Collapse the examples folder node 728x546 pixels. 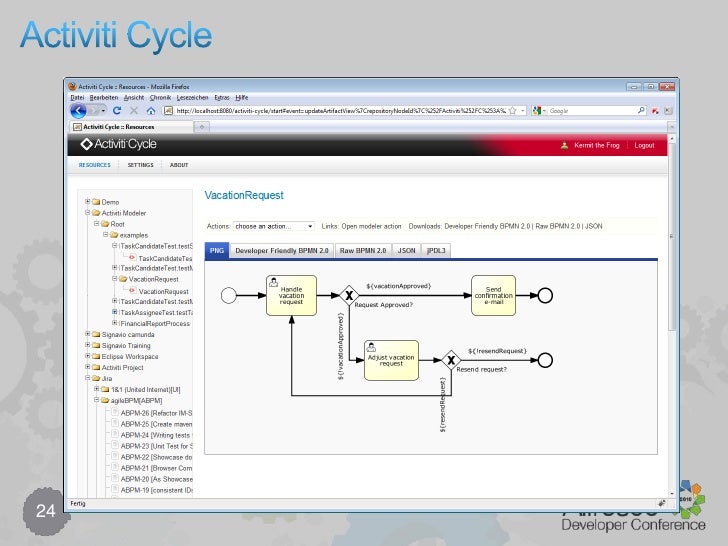click(x=105, y=234)
